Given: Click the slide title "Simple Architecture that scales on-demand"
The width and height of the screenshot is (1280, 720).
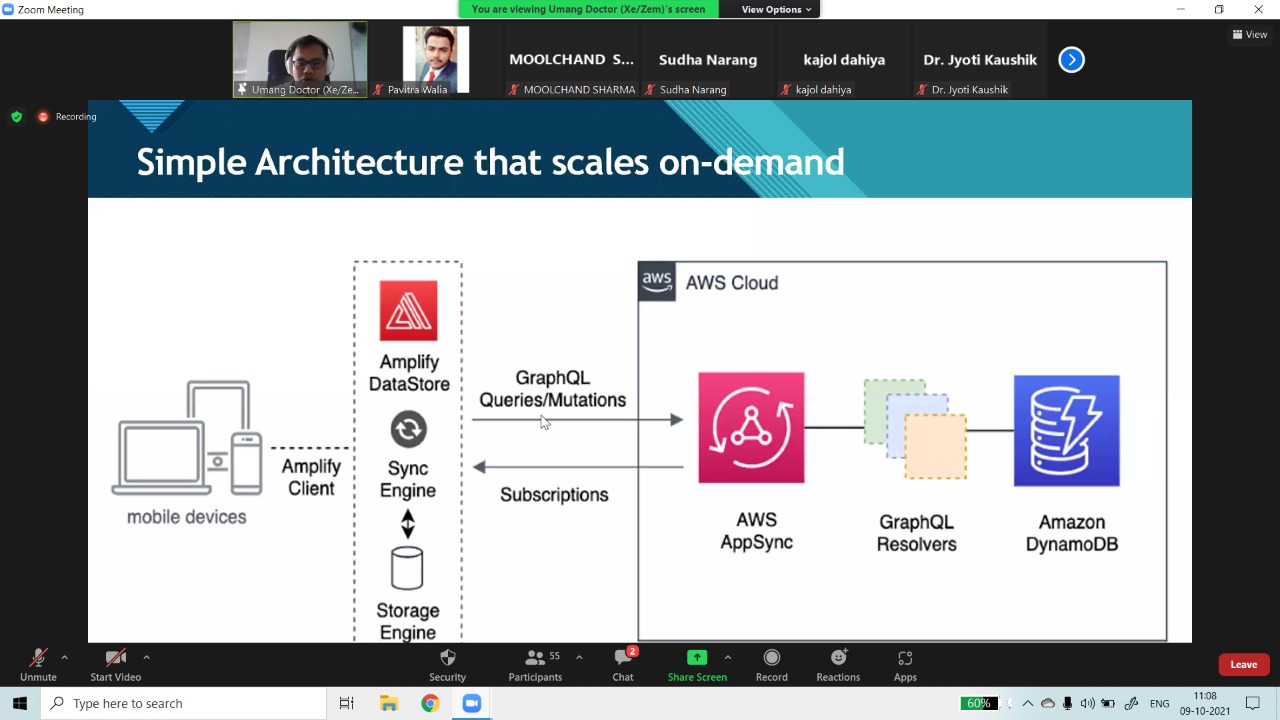Looking at the screenshot, I should click(490, 162).
